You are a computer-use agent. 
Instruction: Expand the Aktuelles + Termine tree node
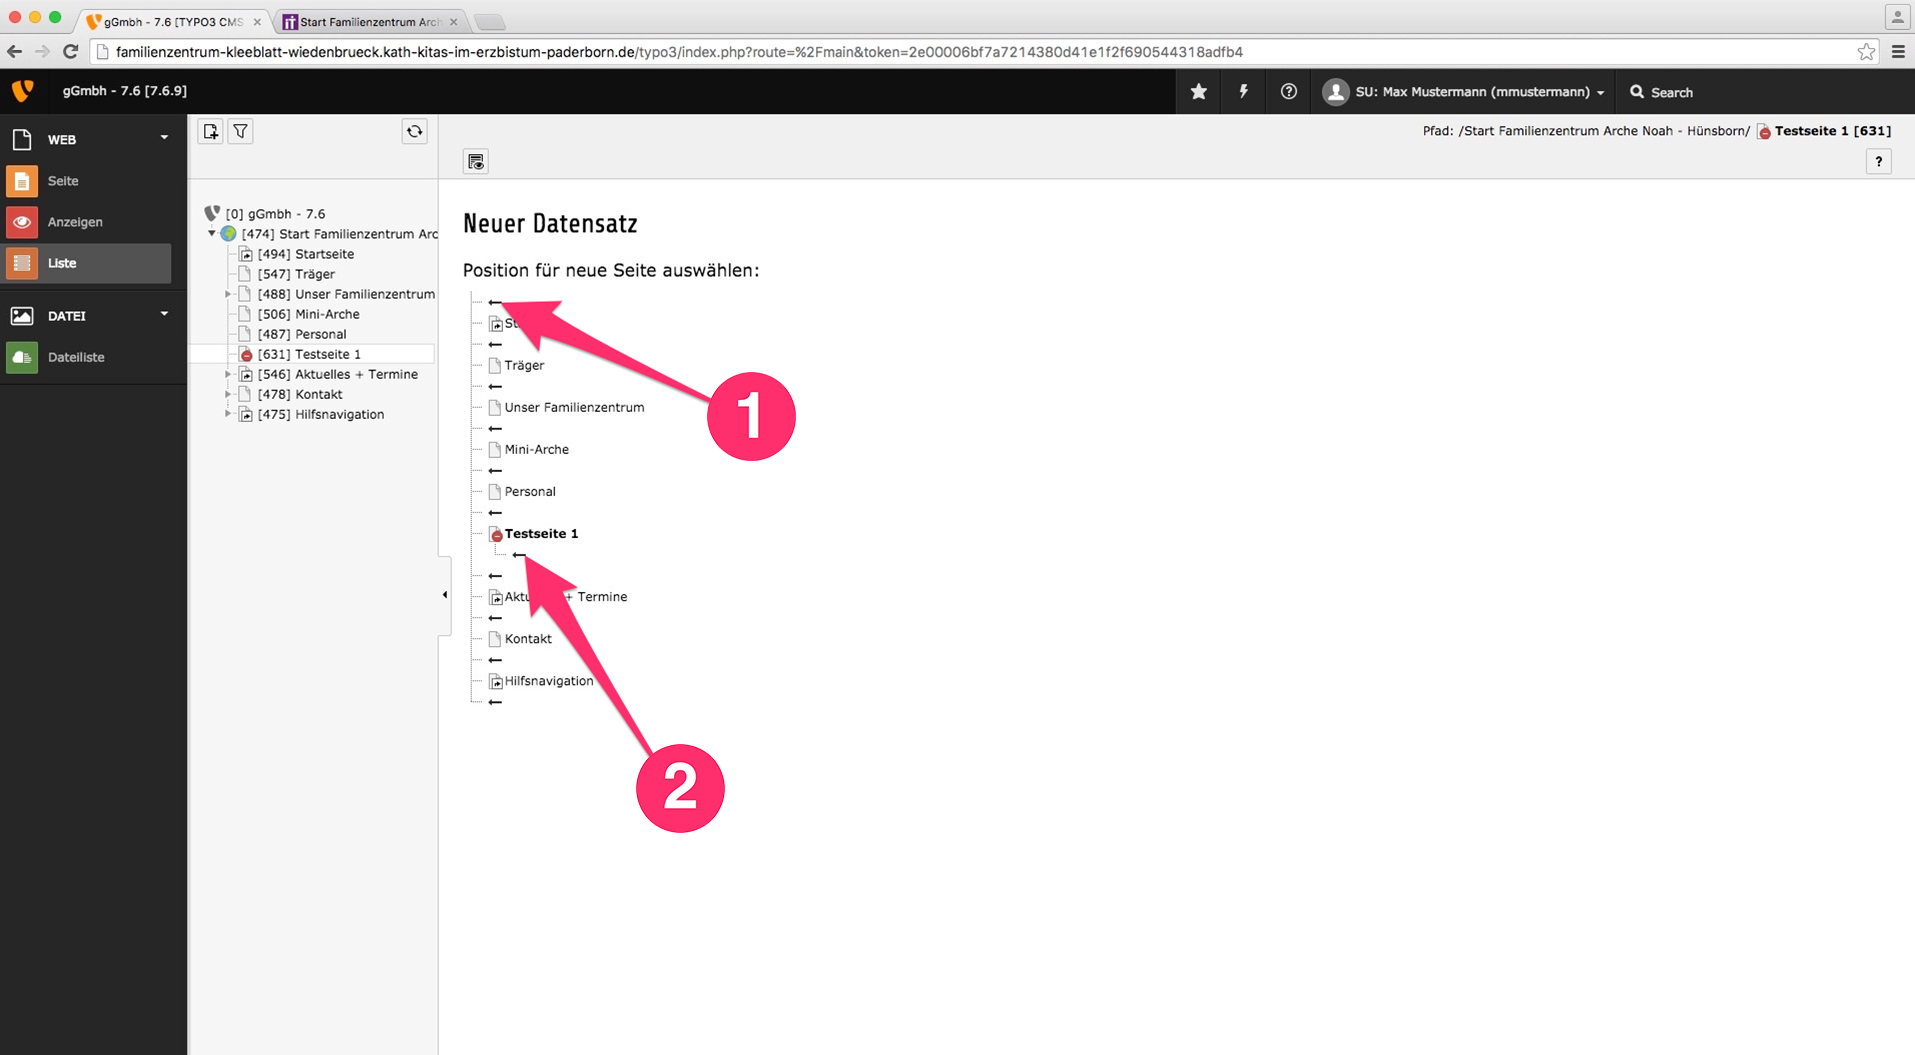click(228, 374)
